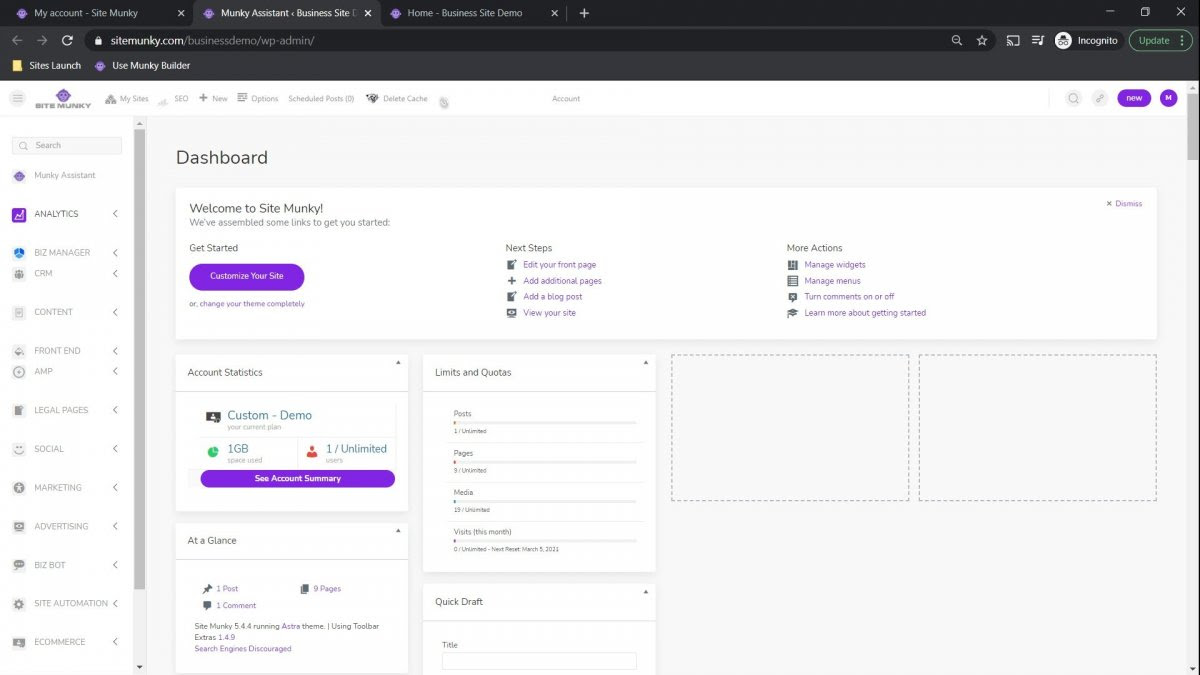Viewport: 1200px width, 675px height.
Task: Open Edit your front page link
Action: (x=559, y=265)
